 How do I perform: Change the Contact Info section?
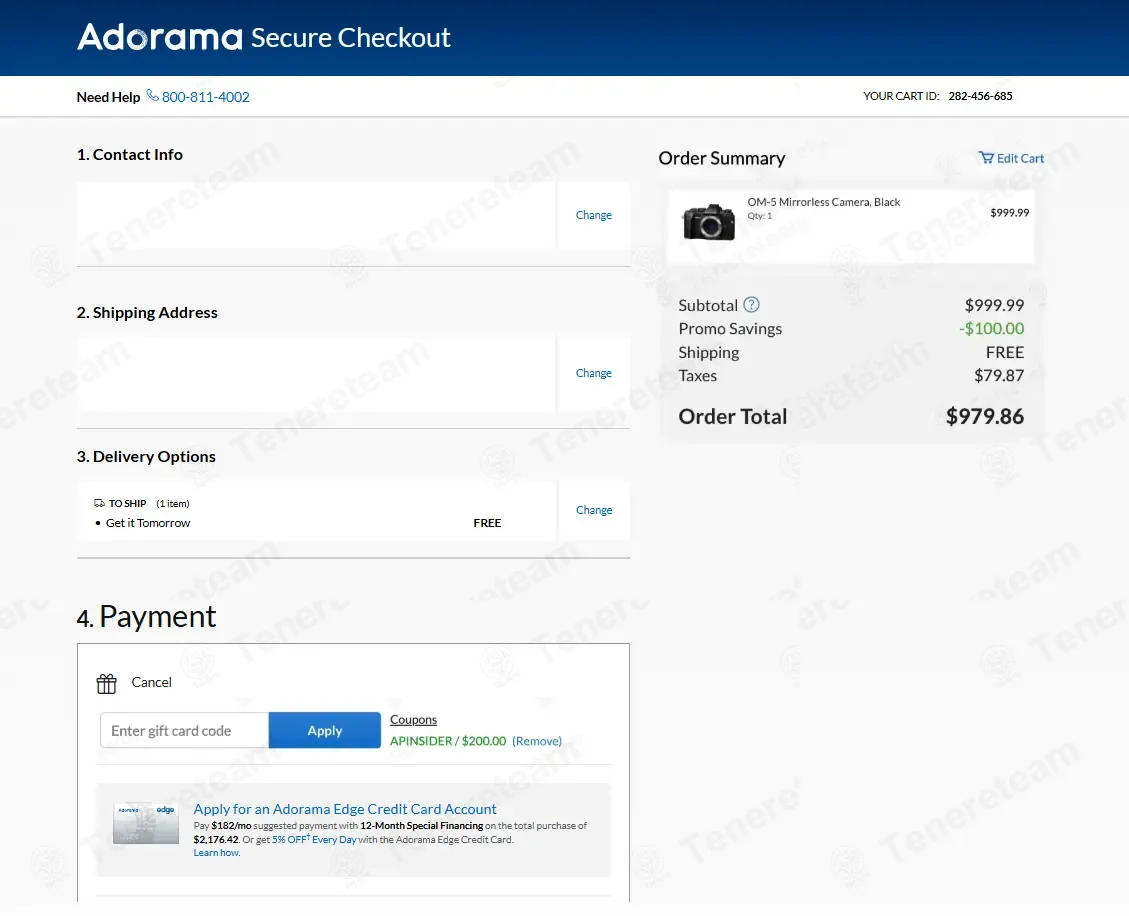(x=594, y=215)
